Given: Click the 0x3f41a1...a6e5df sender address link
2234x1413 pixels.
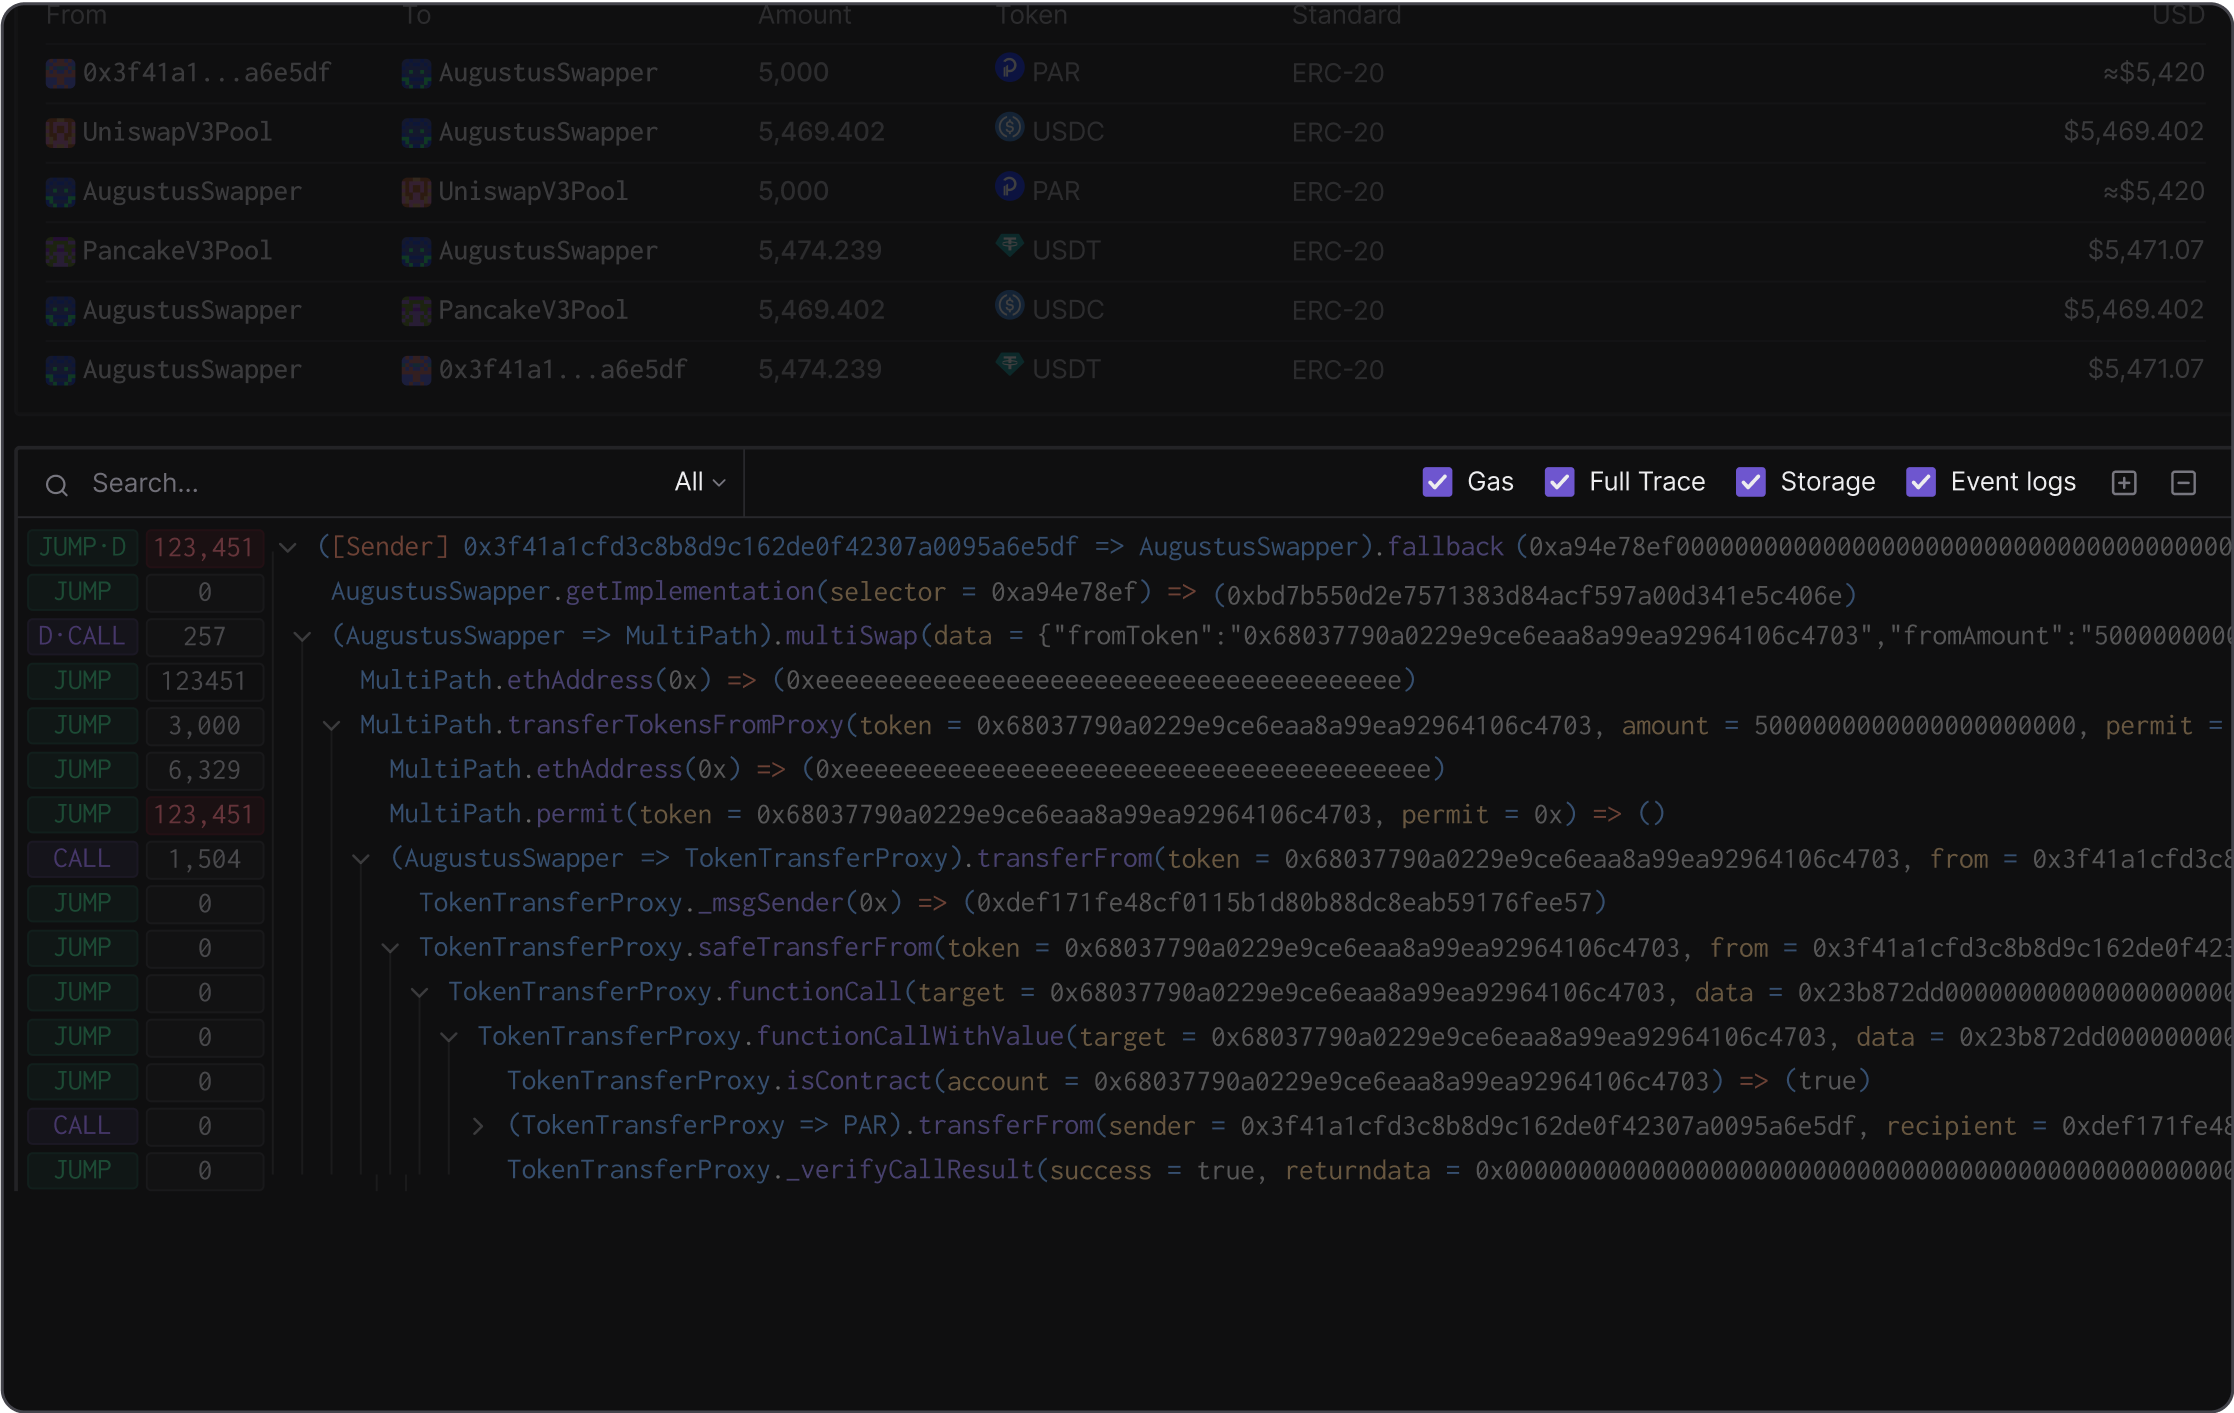Looking at the screenshot, I should click(206, 73).
